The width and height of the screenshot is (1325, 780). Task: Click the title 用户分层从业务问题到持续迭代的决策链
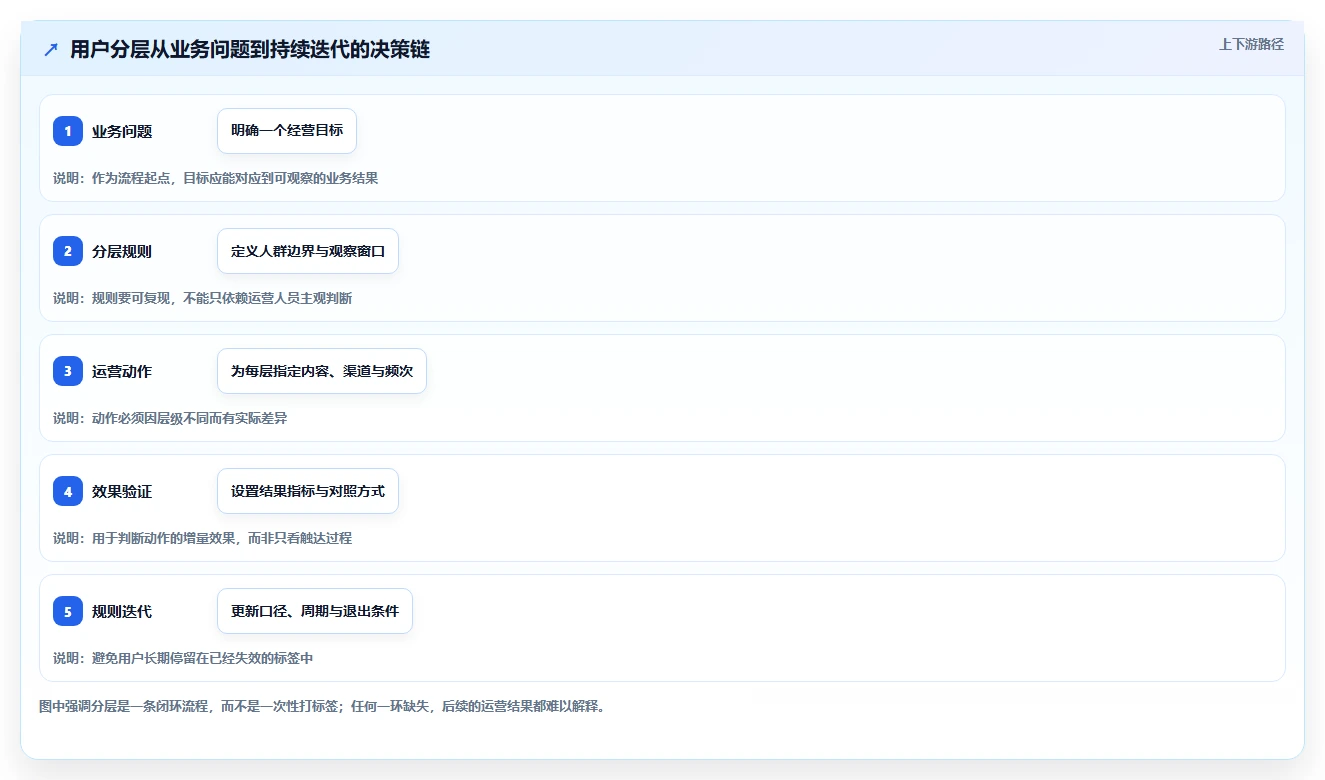coord(250,50)
